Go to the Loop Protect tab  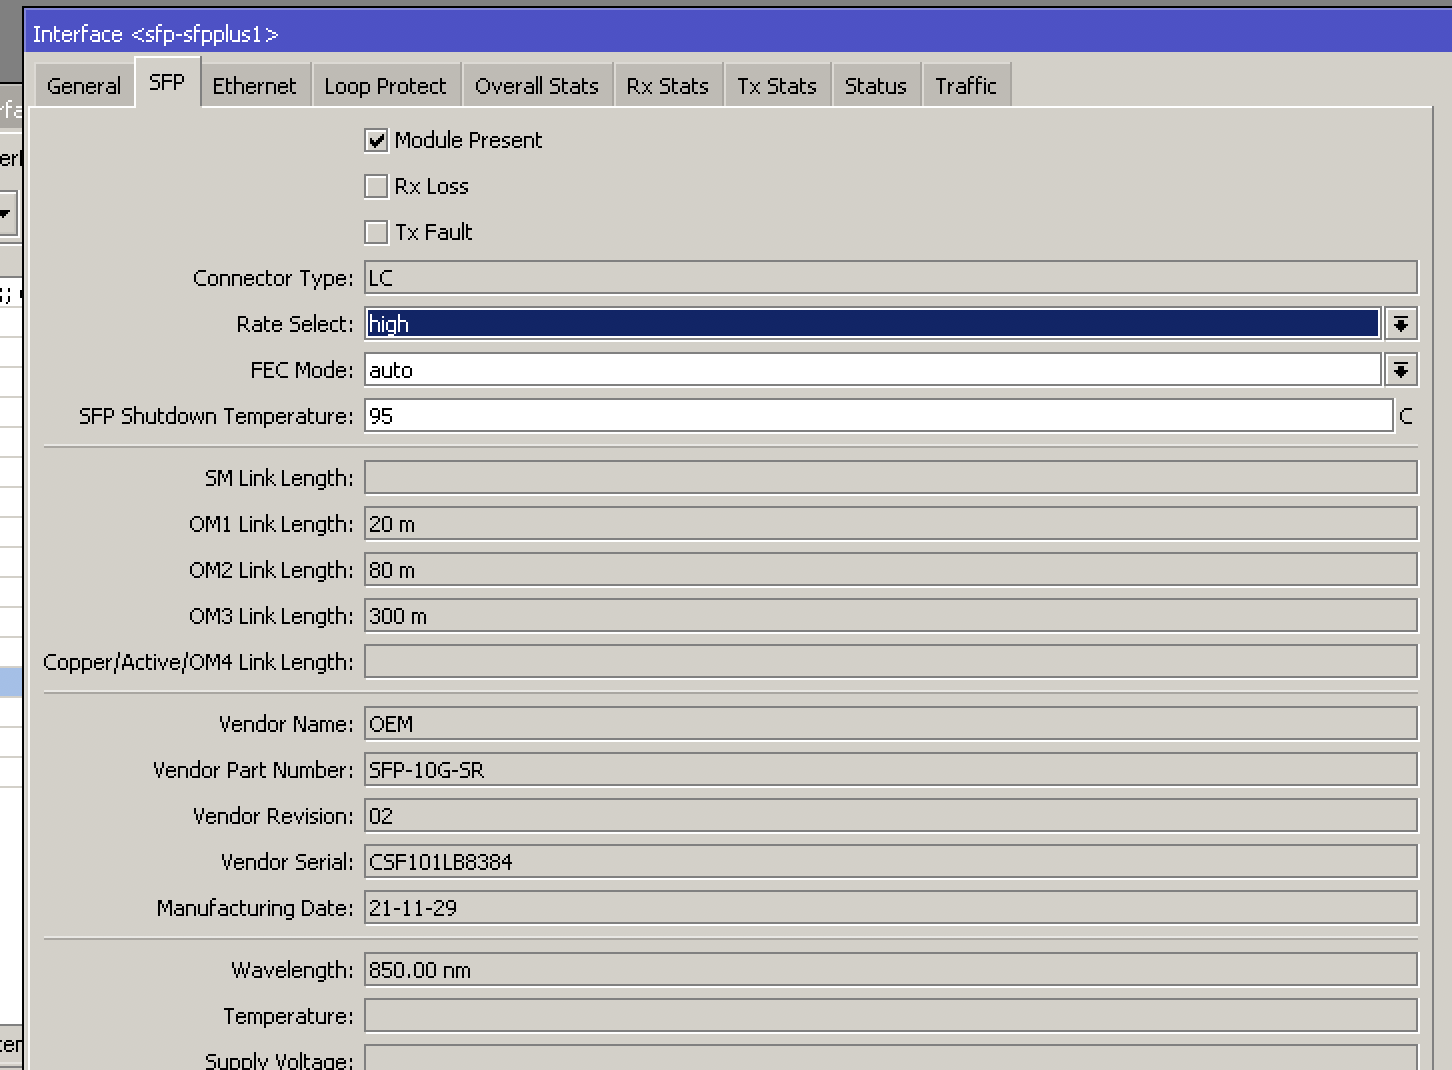(386, 86)
